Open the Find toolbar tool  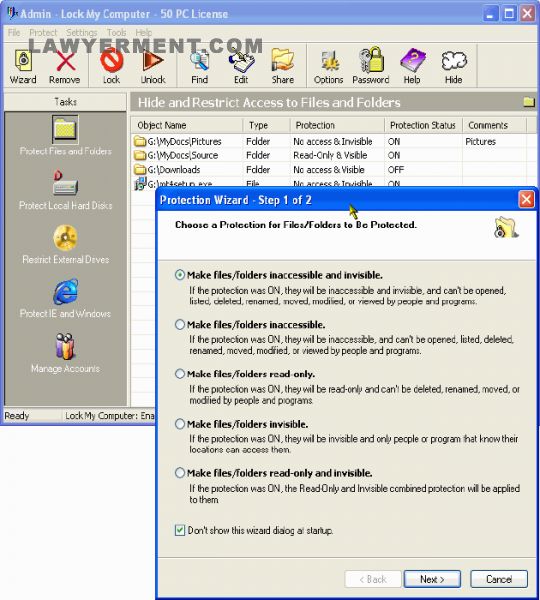pyautogui.click(x=199, y=67)
